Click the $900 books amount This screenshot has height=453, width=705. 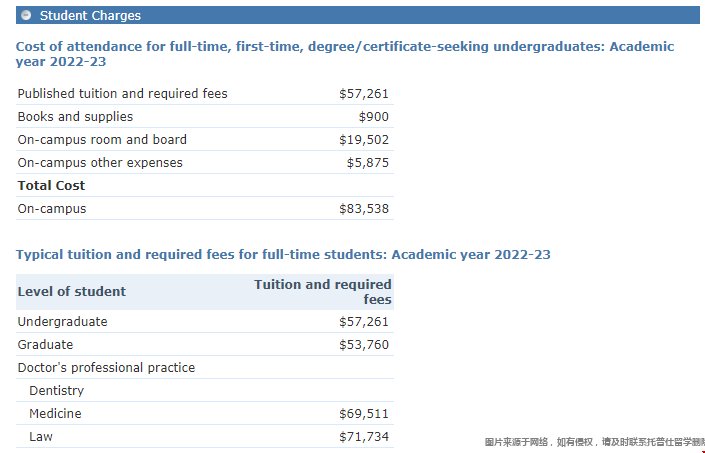(x=373, y=117)
